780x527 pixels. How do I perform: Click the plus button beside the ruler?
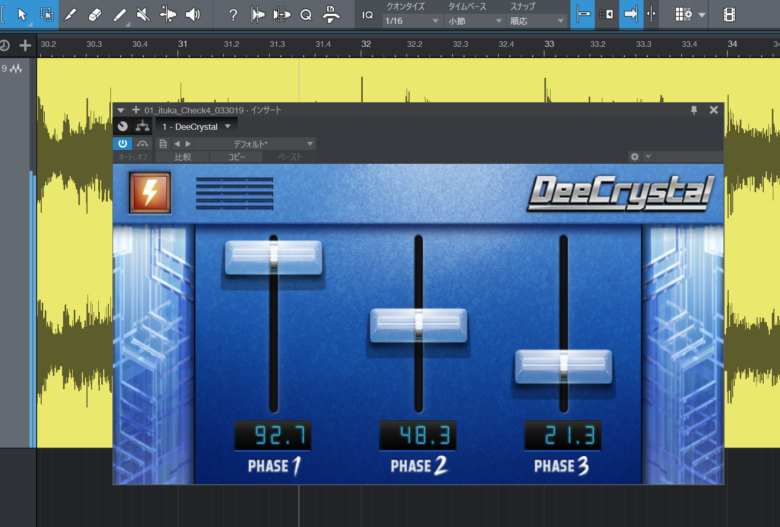(25, 46)
